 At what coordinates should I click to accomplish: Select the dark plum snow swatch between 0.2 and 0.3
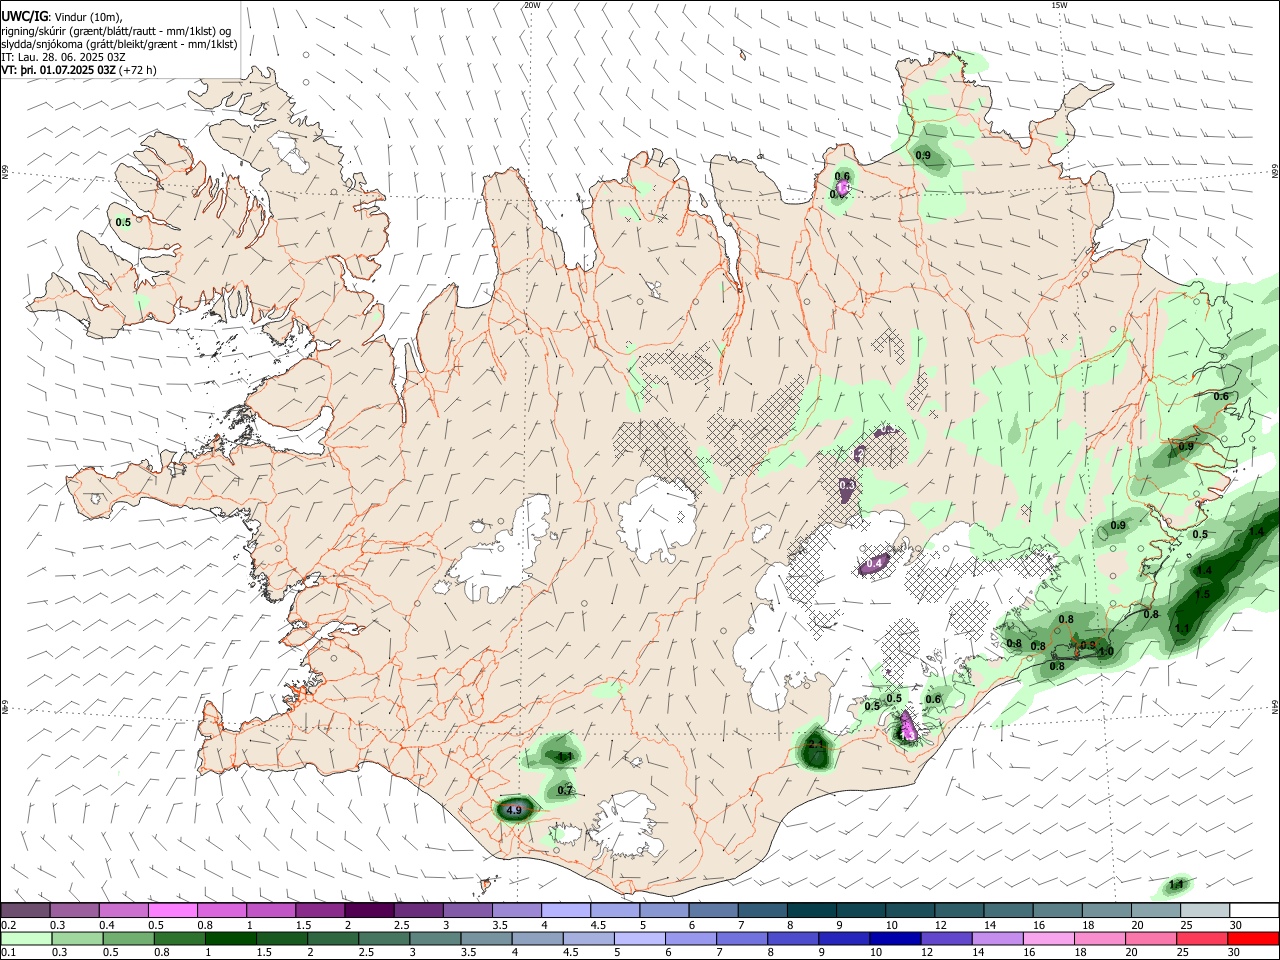click(x=25, y=910)
